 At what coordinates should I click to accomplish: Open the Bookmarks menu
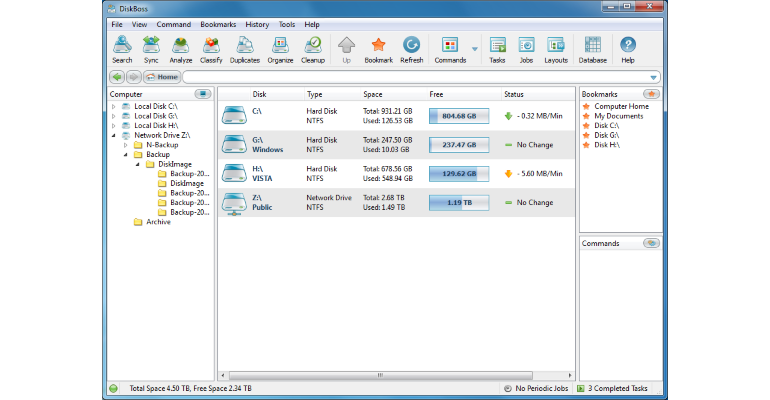click(218, 24)
